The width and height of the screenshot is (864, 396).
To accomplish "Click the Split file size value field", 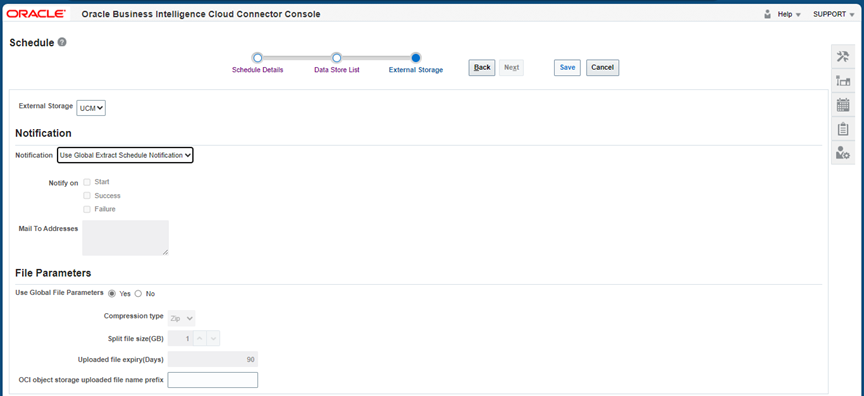I will click(x=180, y=338).
